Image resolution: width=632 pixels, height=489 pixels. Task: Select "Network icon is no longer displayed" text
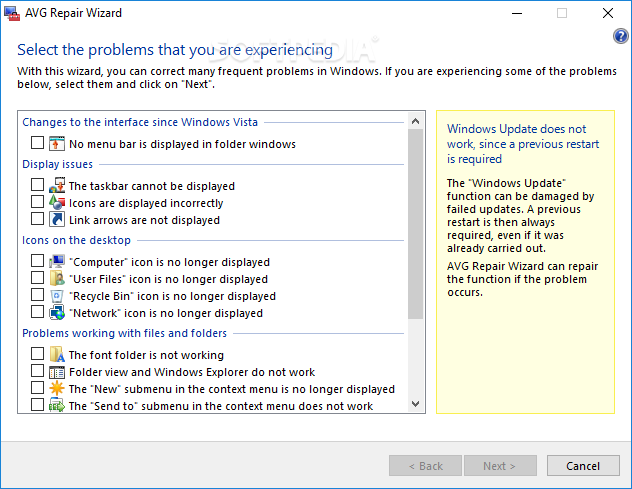(166, 313)
